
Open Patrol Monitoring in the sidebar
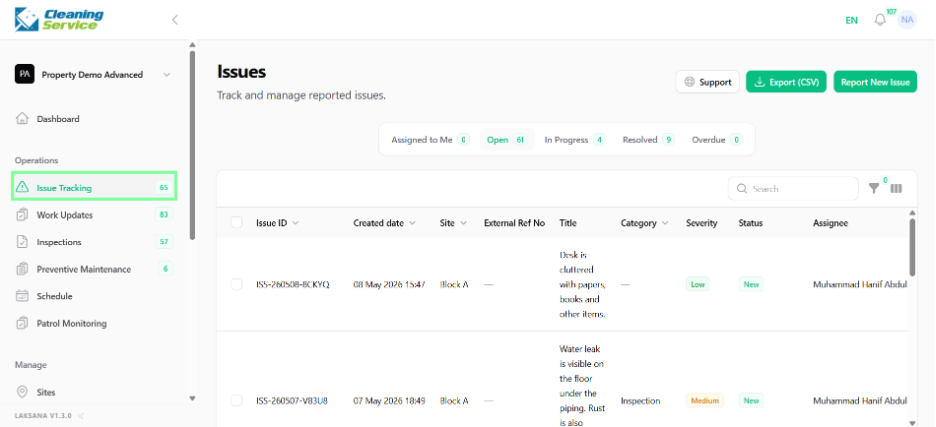(x=72, y=324)
